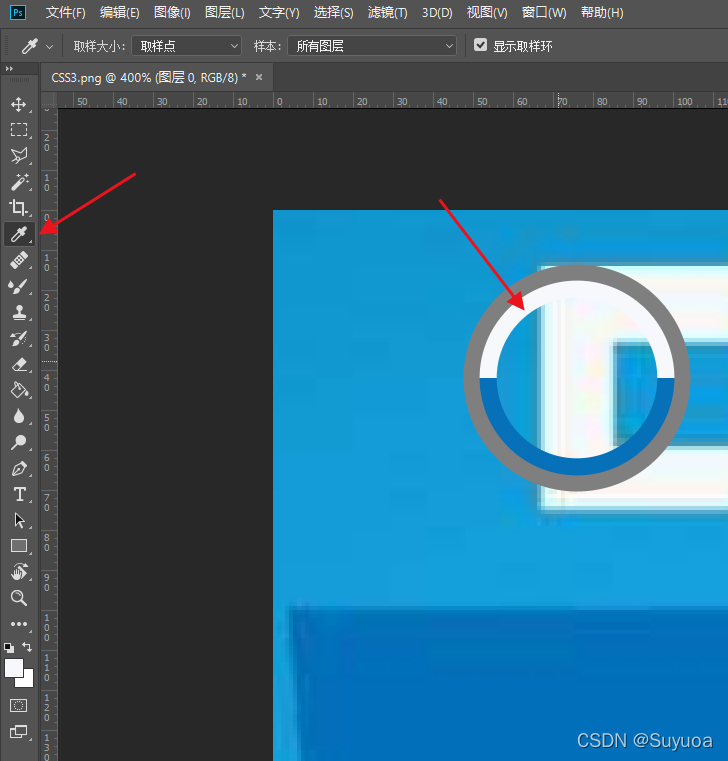Select the Crop tool
The width and height of the screenshot is (728, 761).
point(19,208)
